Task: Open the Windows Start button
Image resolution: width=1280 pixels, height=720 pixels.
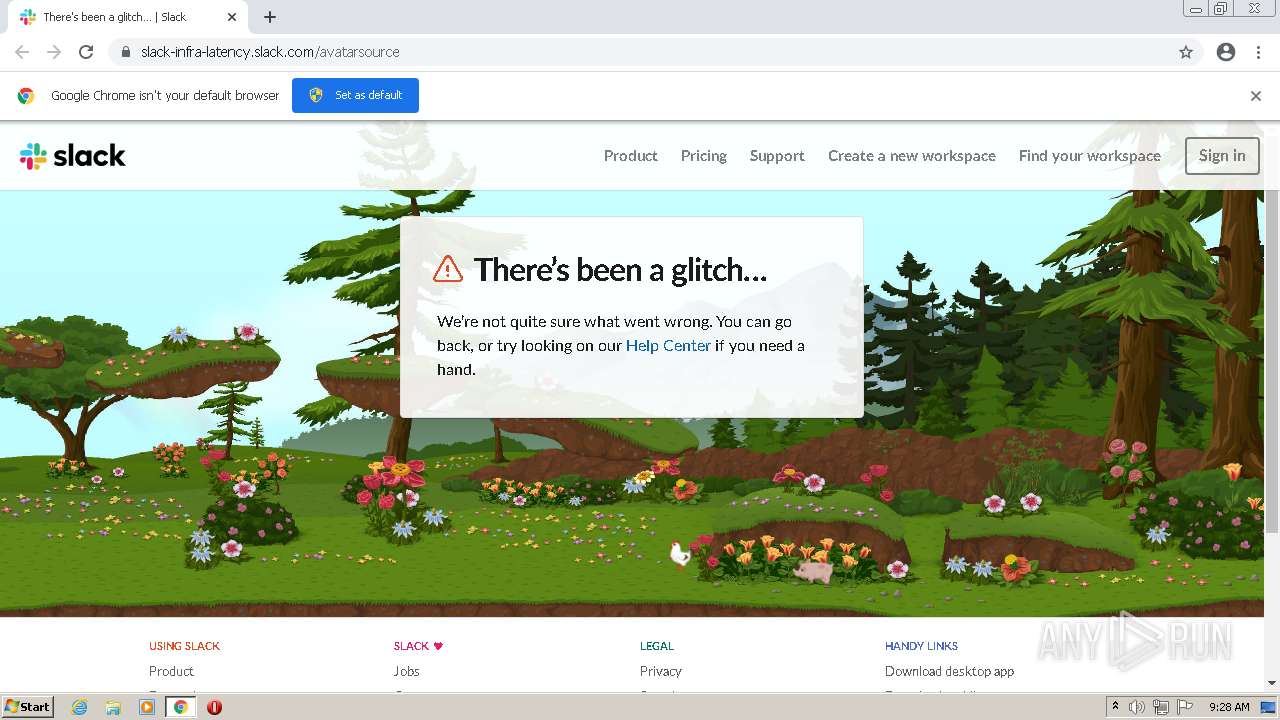Action: point(28,706)
